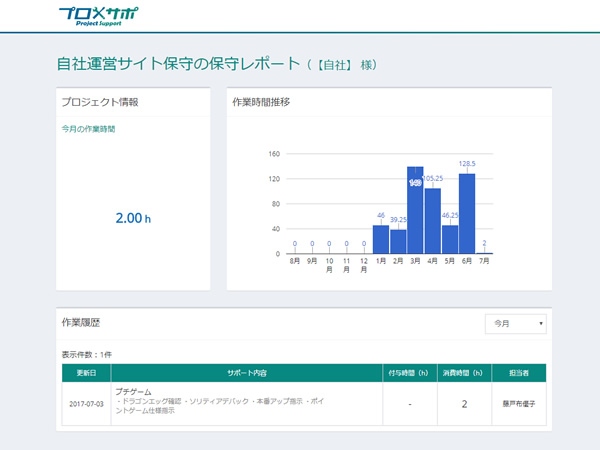Click the 今月の作業時間 label
The image size is (600, 450).
pos(88,129)
